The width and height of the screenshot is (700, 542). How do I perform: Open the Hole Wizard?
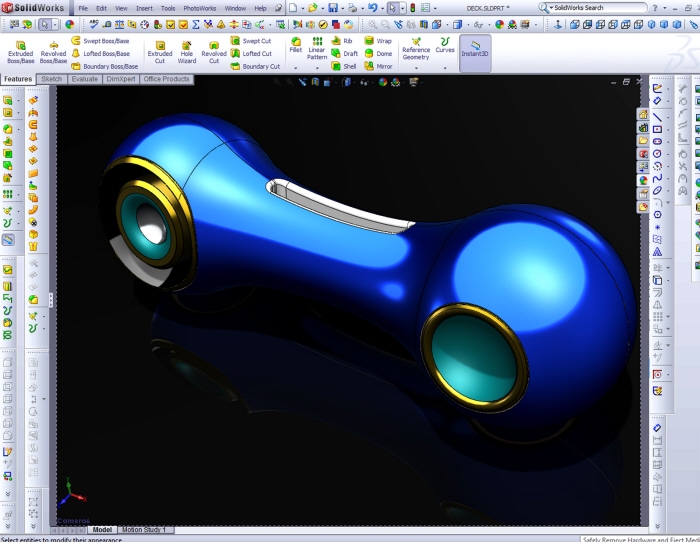pos(187,52)
